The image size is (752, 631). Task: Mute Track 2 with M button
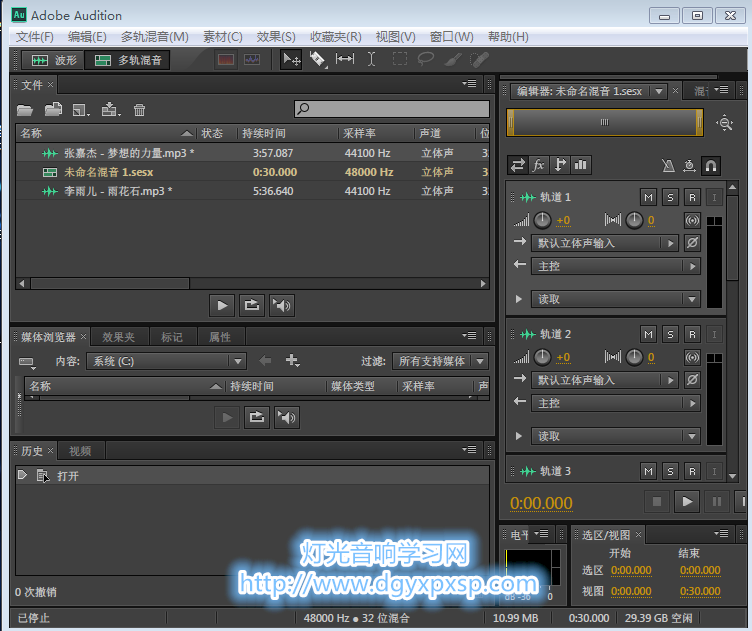(648, 335)
